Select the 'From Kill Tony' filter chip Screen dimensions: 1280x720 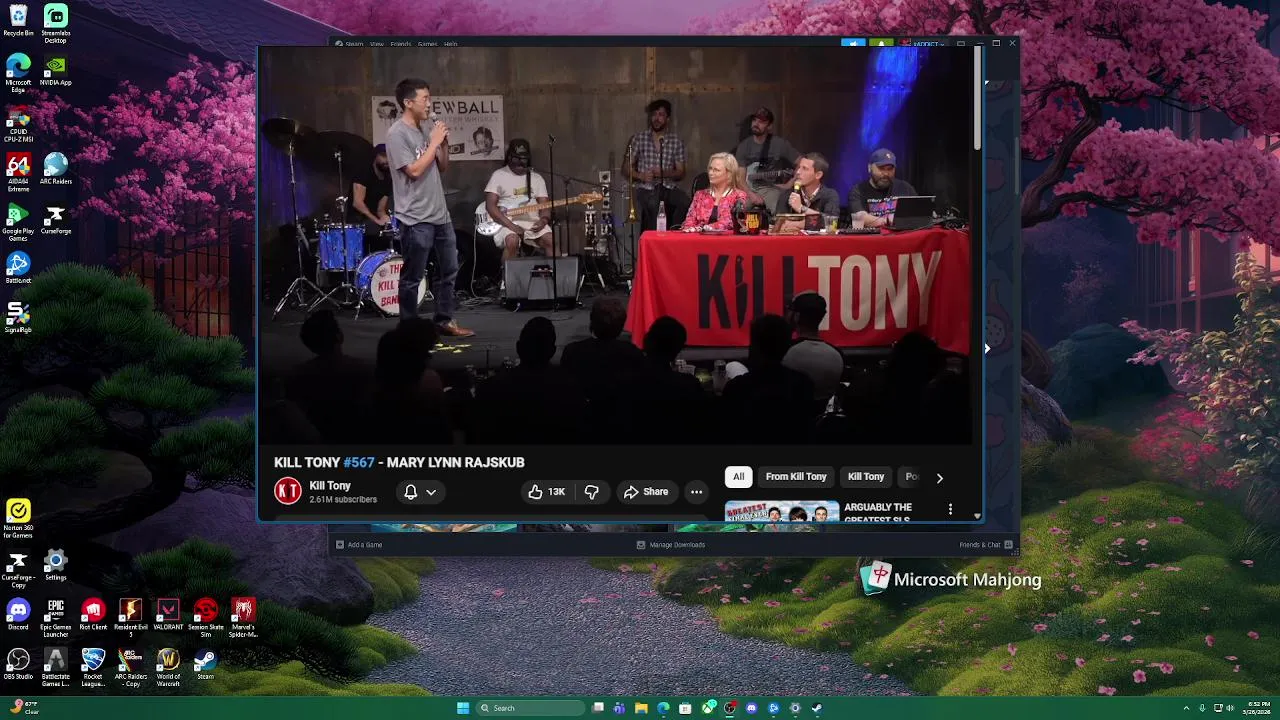(x=796, y=476)
